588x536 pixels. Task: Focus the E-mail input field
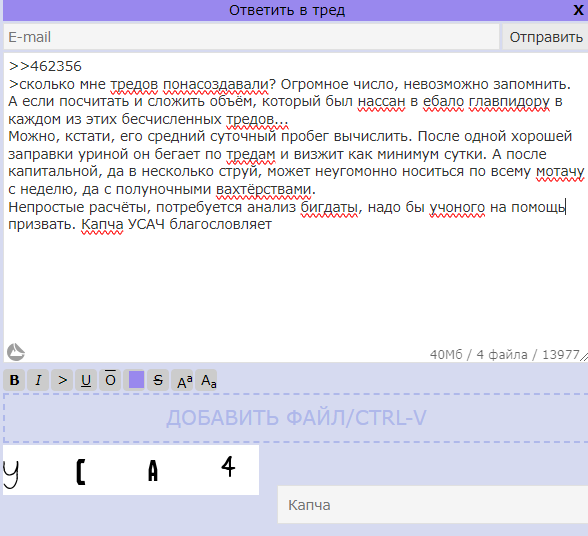[251, 37]
